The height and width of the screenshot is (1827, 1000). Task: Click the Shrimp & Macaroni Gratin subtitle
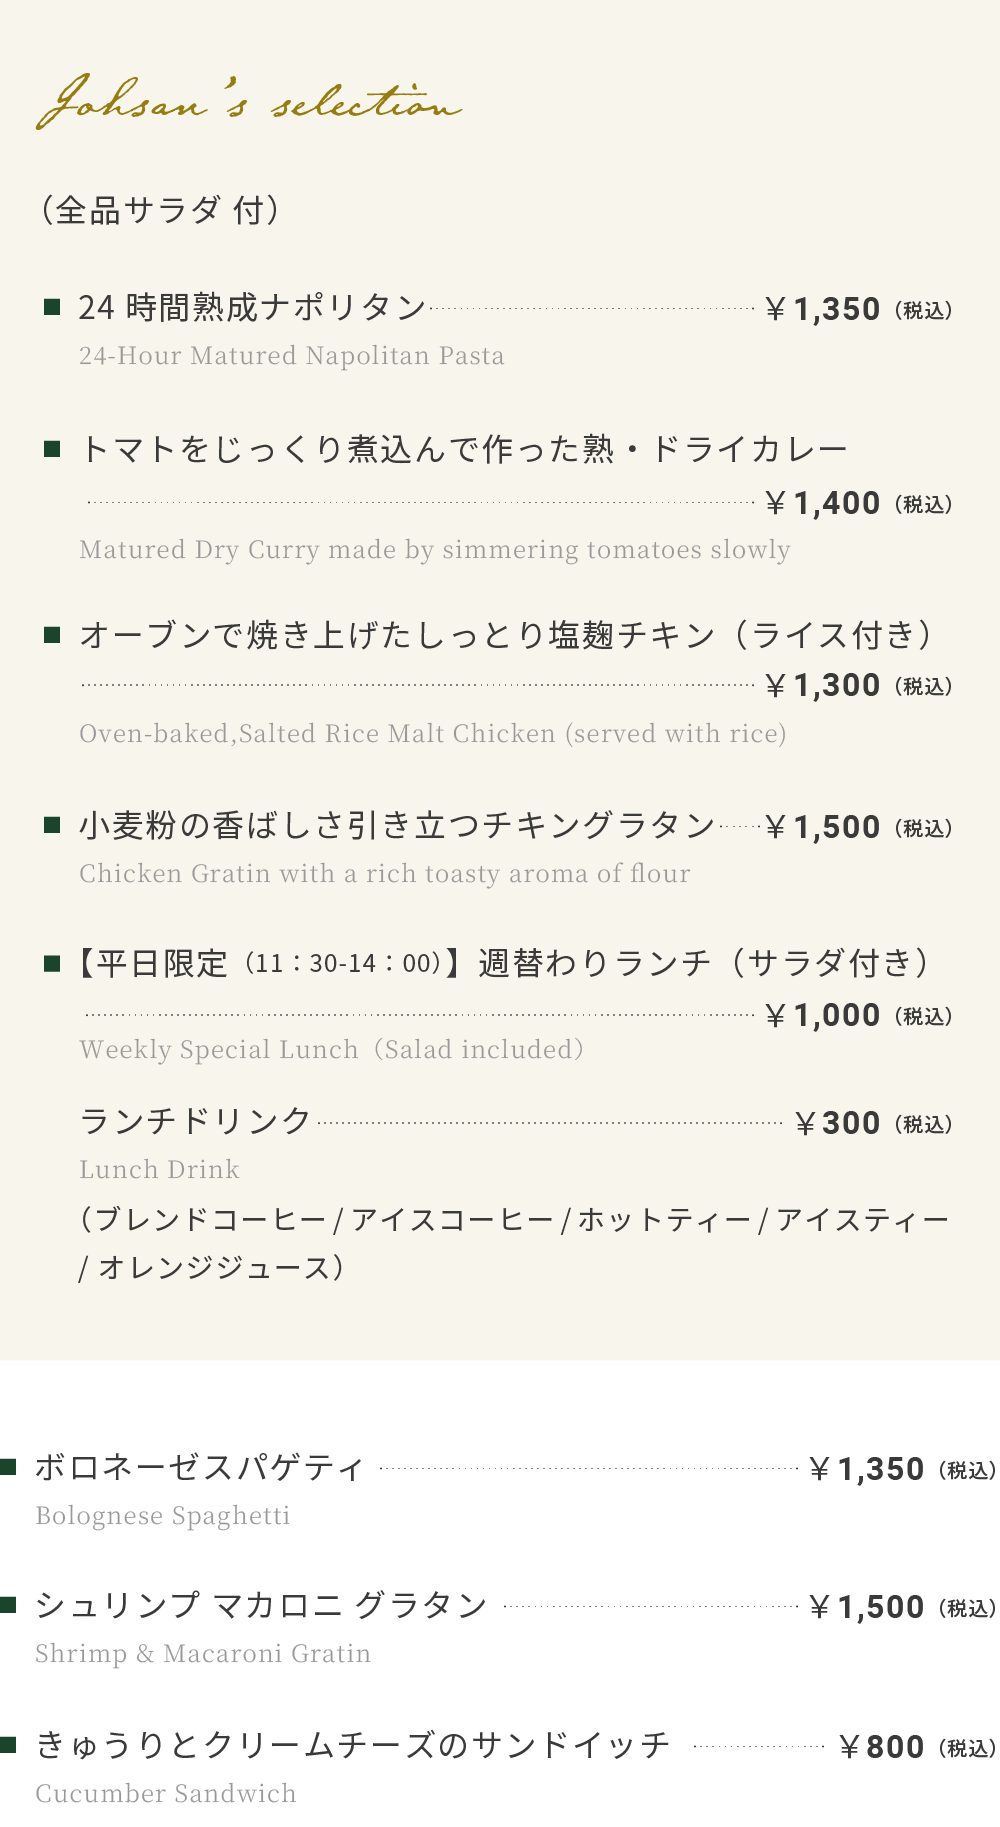[x=203, y=1654]
